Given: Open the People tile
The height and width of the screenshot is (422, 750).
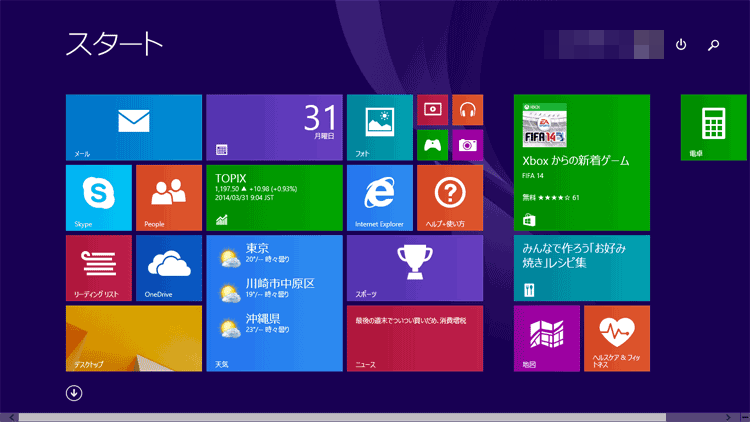Looking at the screenshot, I should tap(169, 198).
